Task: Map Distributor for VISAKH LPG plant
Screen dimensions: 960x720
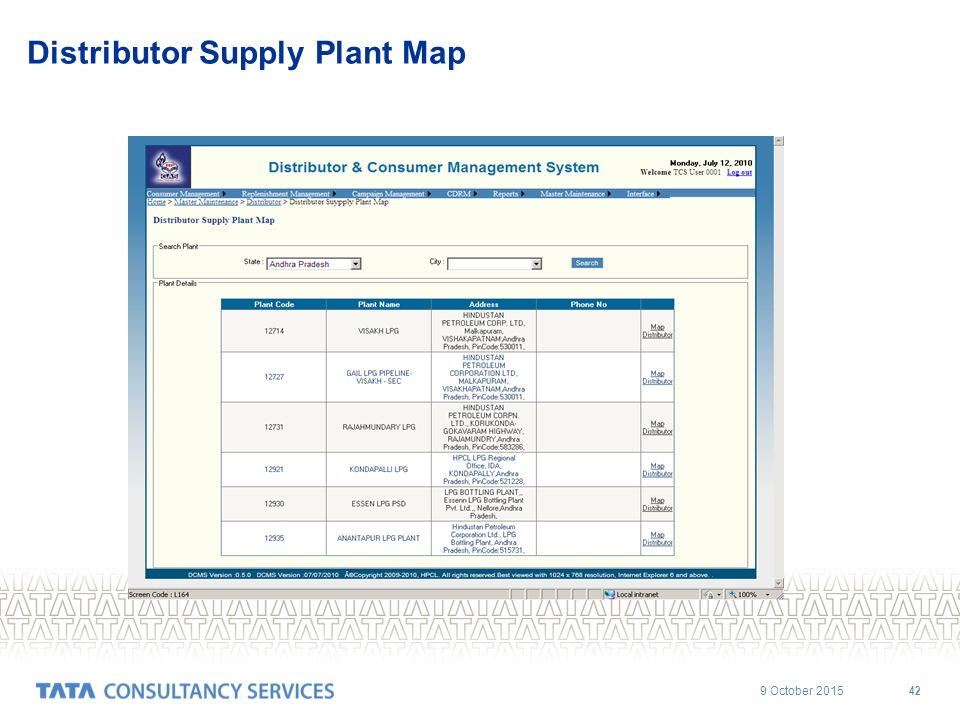Action: 658,331
